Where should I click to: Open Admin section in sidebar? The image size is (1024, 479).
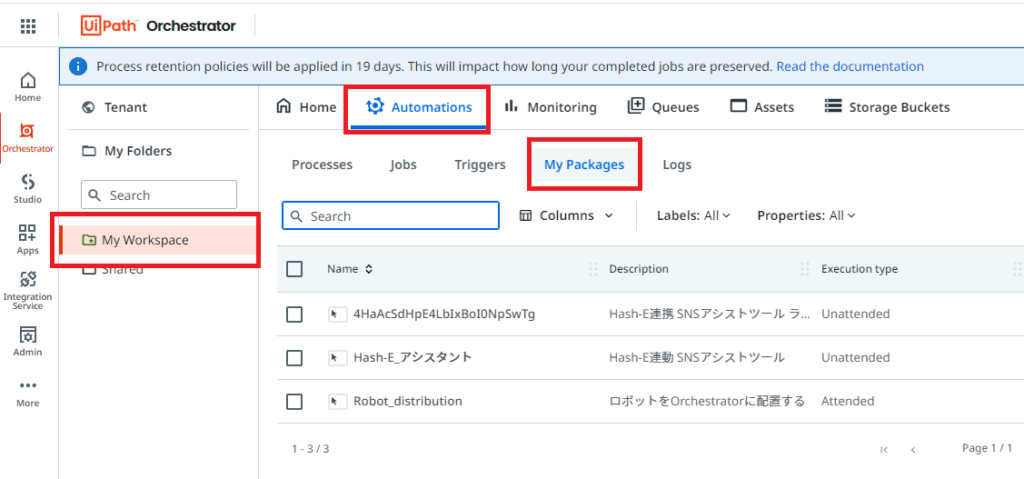[x=27, y=341]
